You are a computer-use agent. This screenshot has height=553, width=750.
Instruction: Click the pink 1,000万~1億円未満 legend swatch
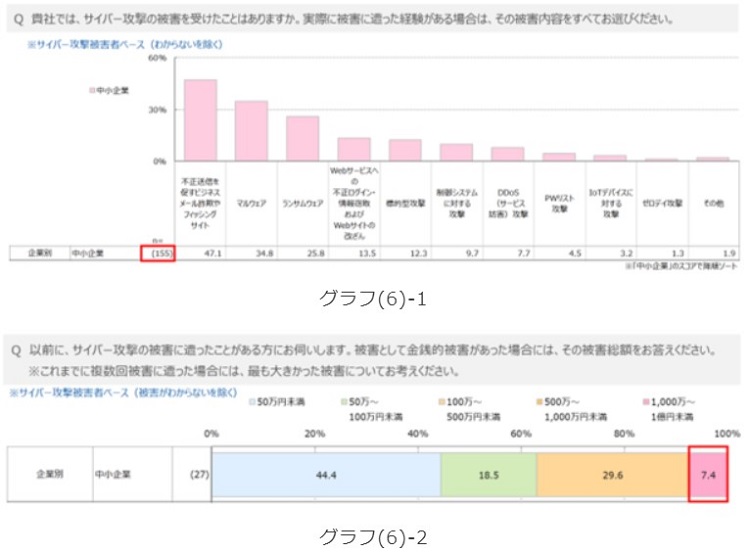click(646, 402)
